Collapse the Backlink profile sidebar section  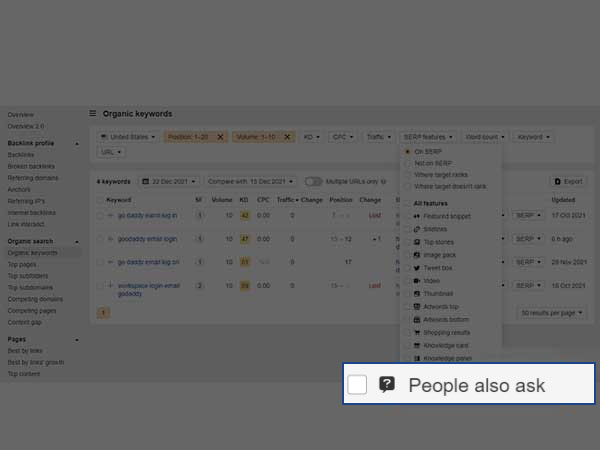click(x=77, y=143)
